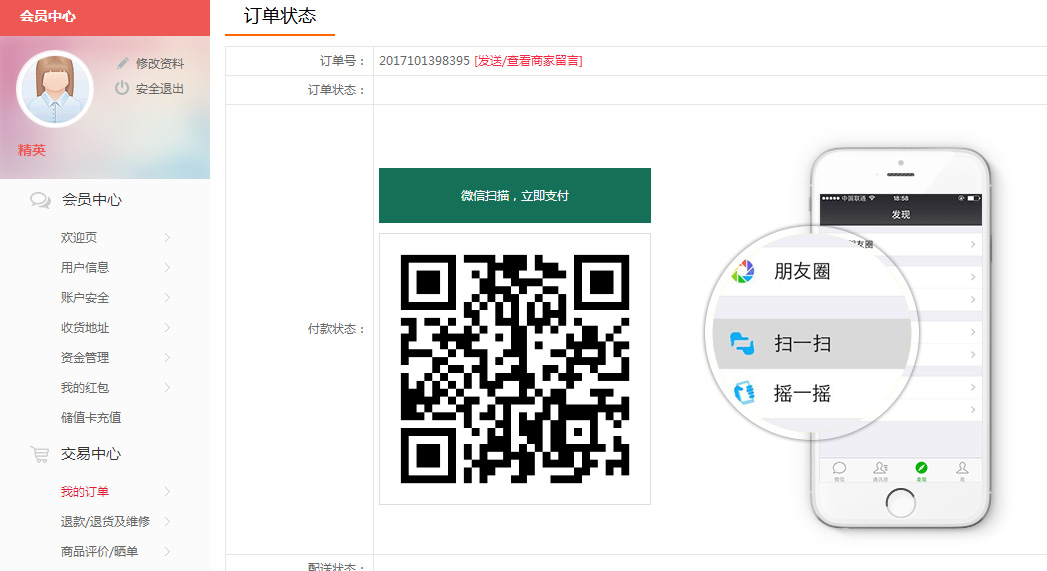The width and height of the screenshot is (1047, 571).
Task: Click the 朋友圈 colorful icon on phone
Action: pyautogui.click(x=743, y=271)
